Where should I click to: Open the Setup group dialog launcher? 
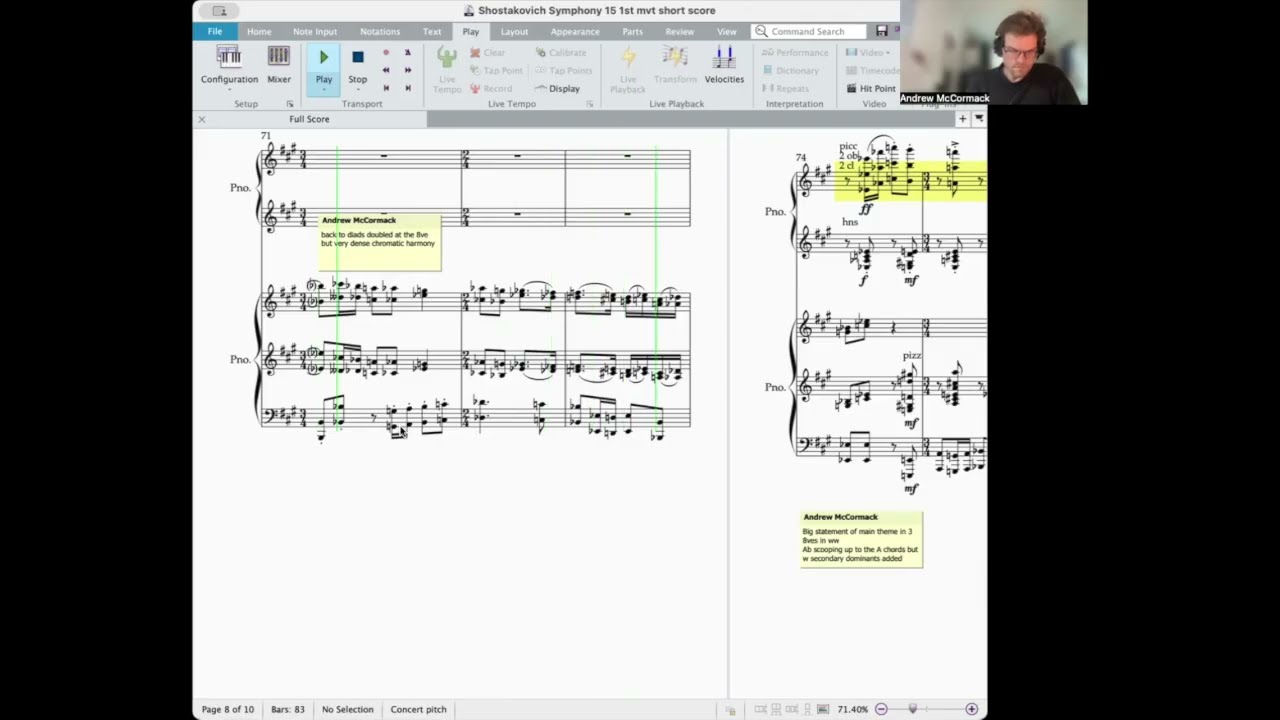(290, 104)
